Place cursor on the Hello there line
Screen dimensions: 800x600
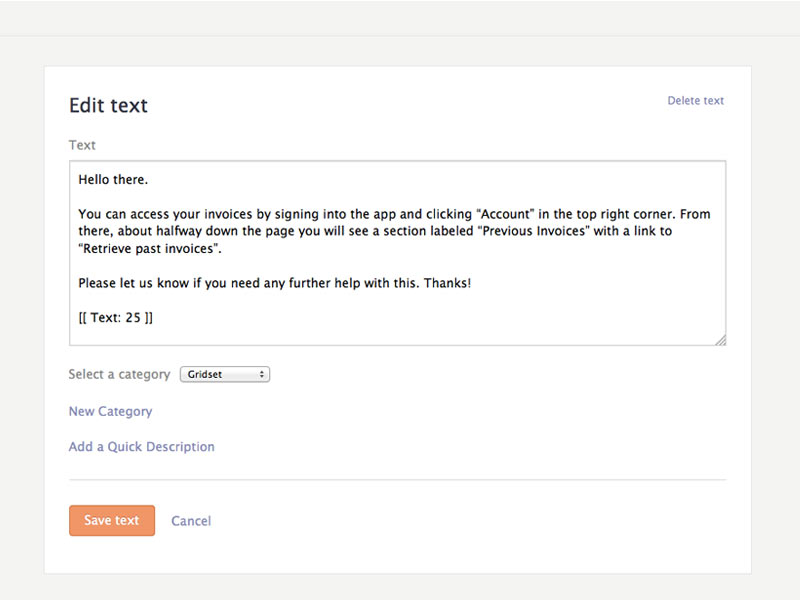tap(113, 180)
